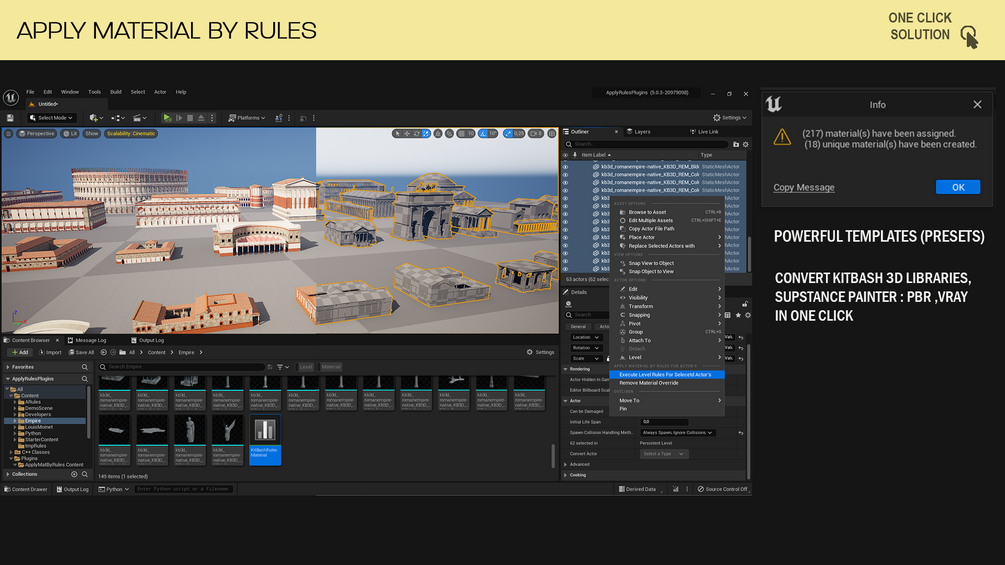Click the Skip frame playback icon
The image size is (1005, 565).
pyautogui.click(x=179, y=118)
